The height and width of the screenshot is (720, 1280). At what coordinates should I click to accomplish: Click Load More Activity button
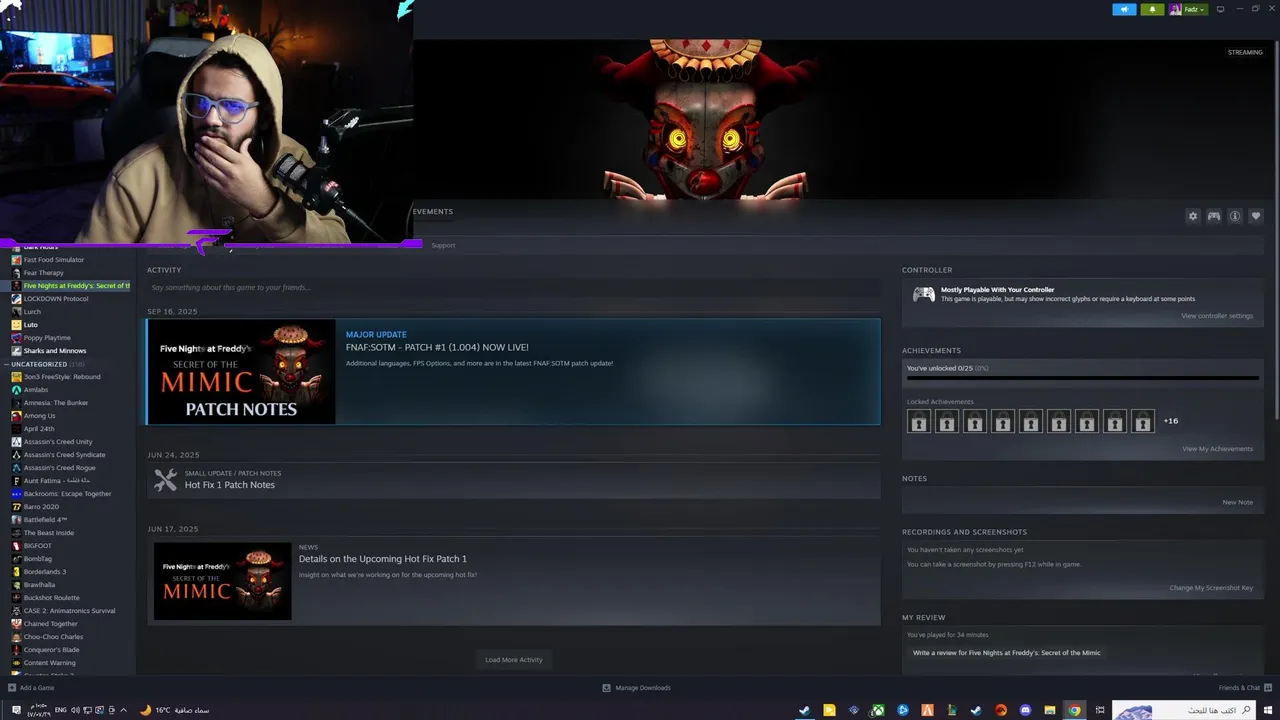[x=514, y=660]
